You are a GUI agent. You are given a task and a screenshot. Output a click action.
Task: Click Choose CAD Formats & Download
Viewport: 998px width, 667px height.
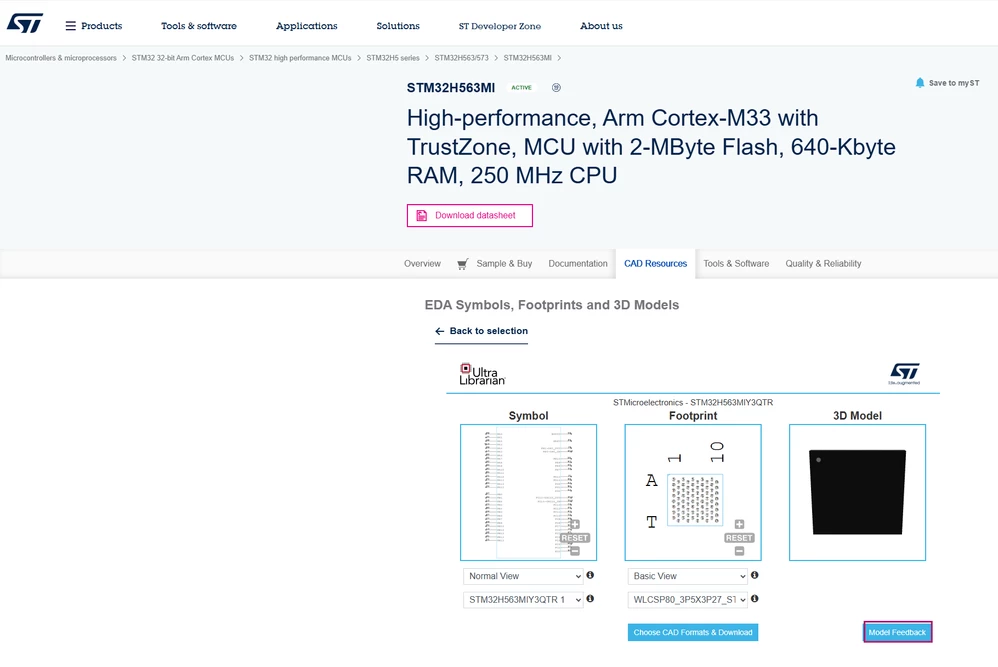[692, 633]
